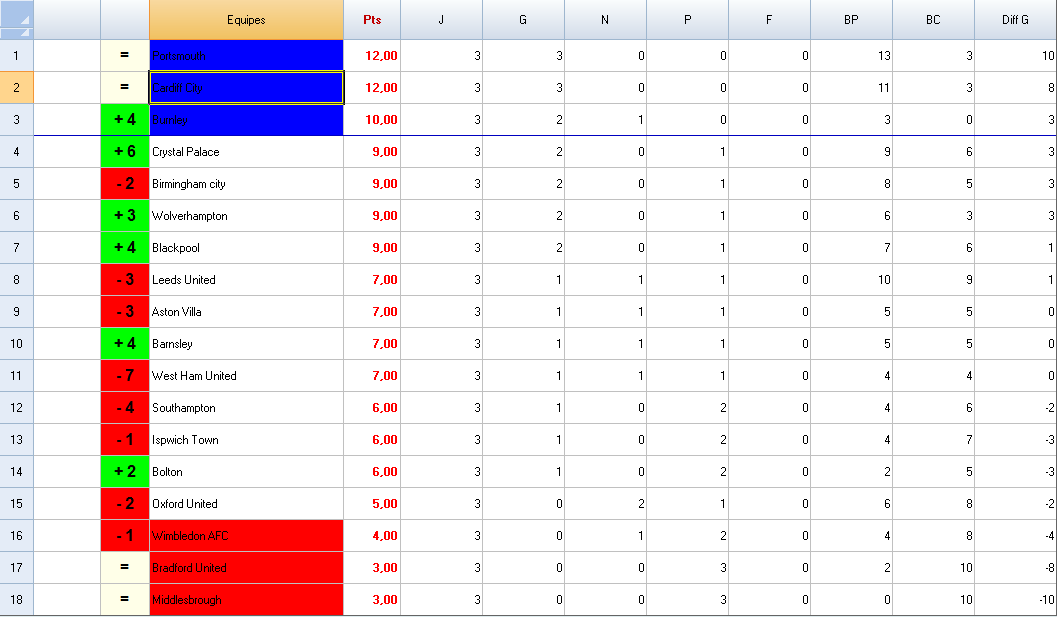Select row header 10
1057x617 pixels.
(x=16, y=344)
